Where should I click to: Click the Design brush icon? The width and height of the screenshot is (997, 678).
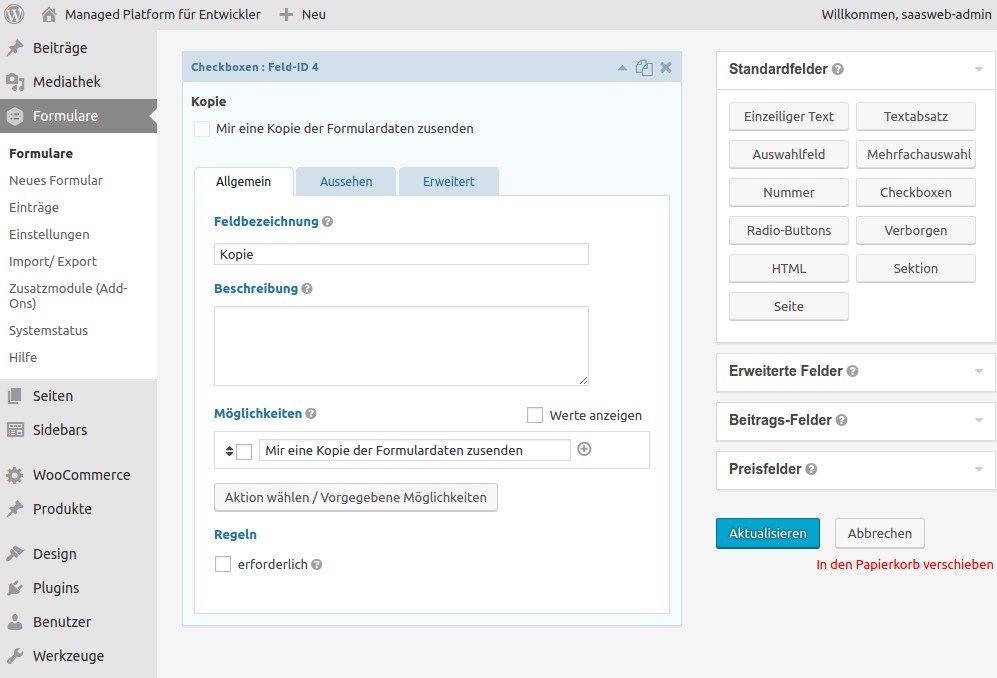pos(15,554)
